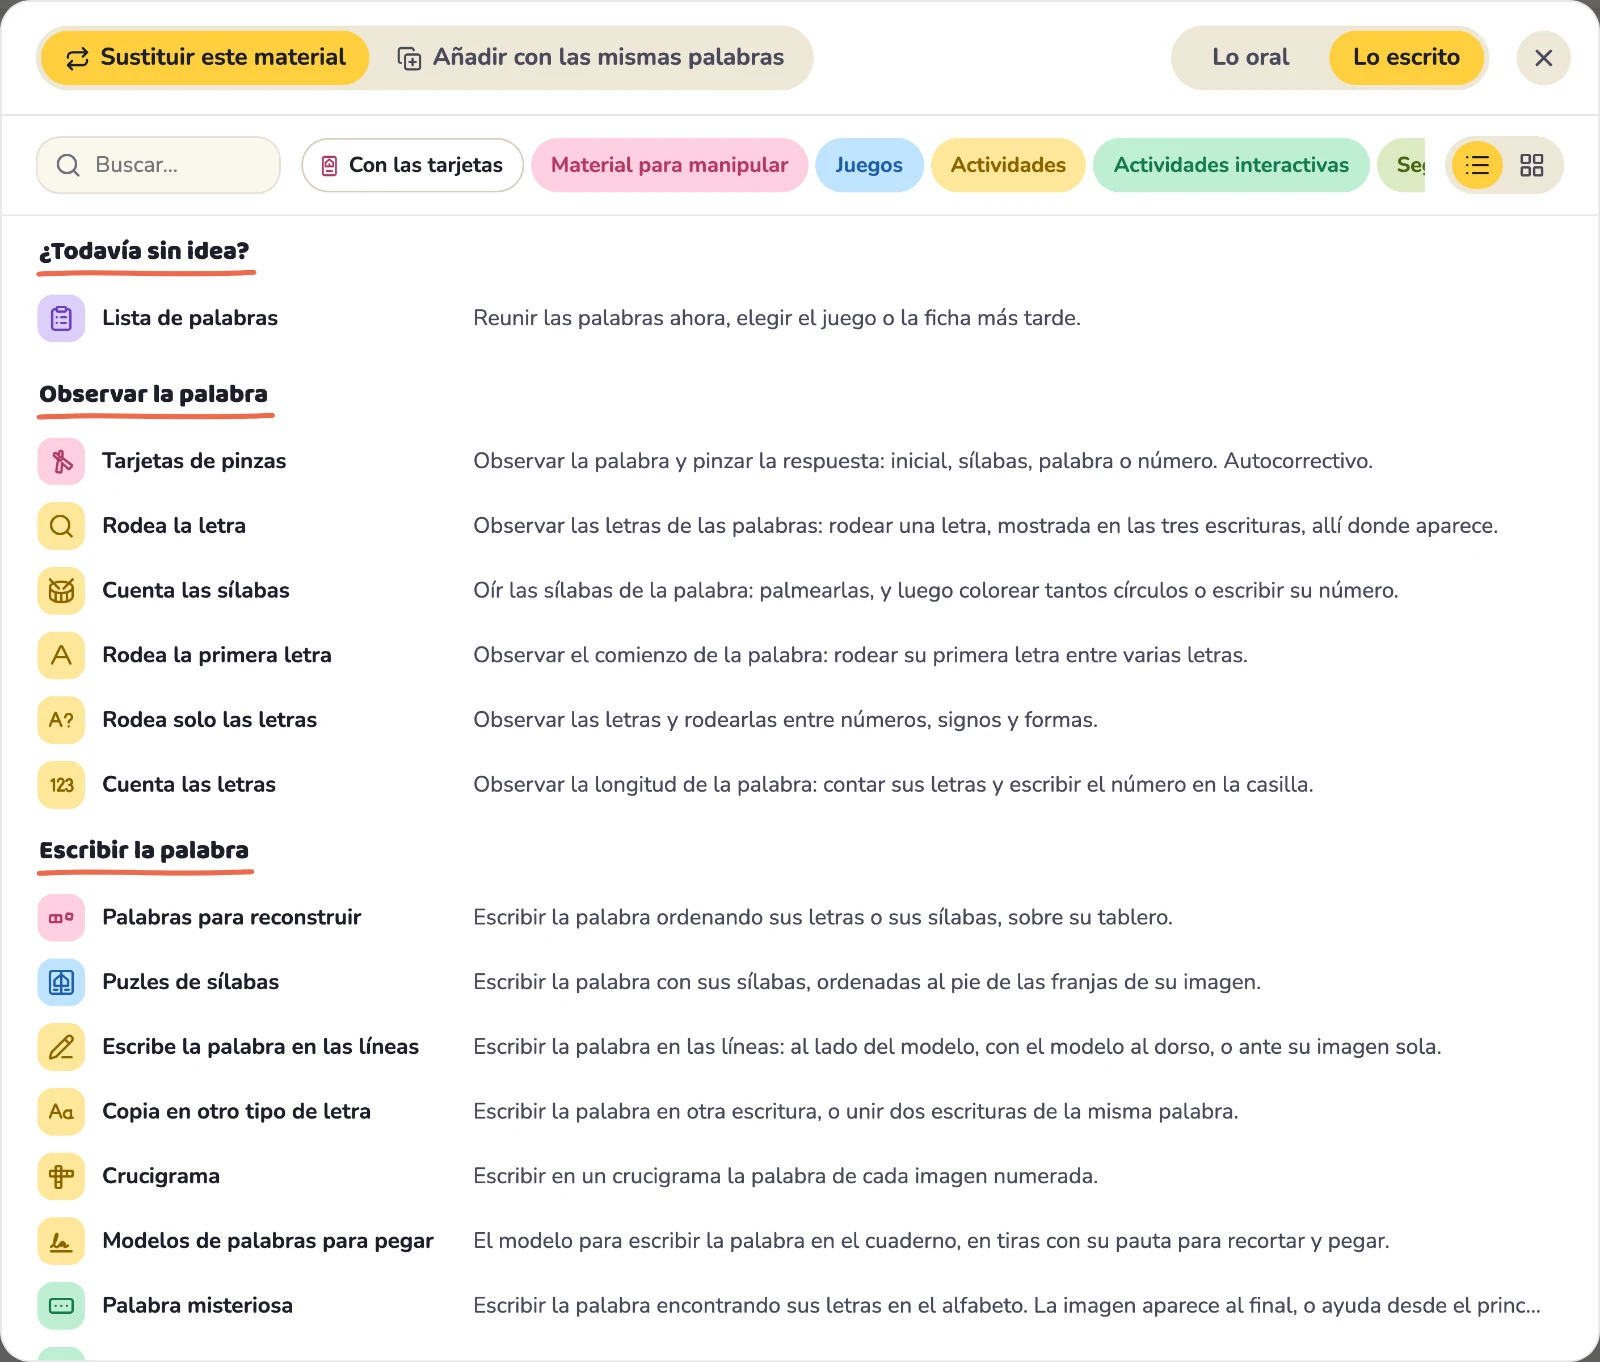Image resolution: width=1600 pixels, height=1362 pixels.
Task: Select Lo escrito mode
Action: pyautogui.click(x=1406, y=57)
